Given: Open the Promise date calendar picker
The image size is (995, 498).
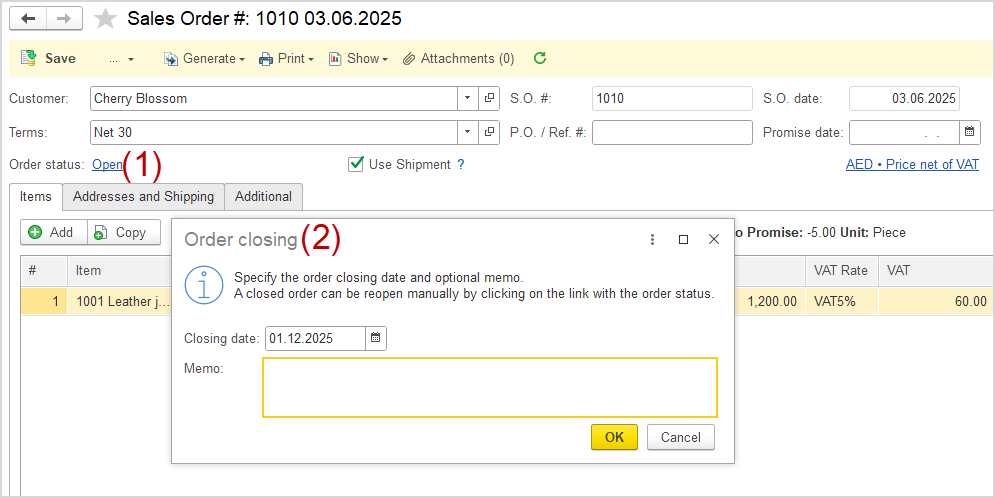Looking at the screenshot, I should 970,132.
